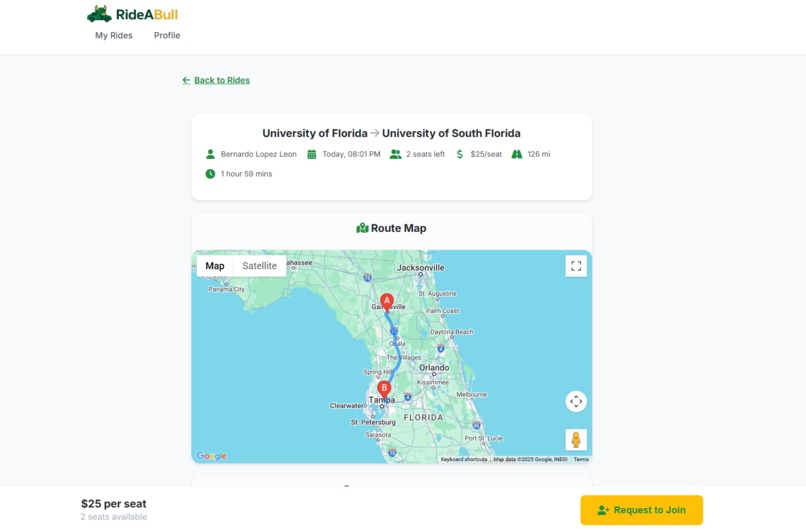Open map Keyboard shortcuts

click(x=464, y=460)
